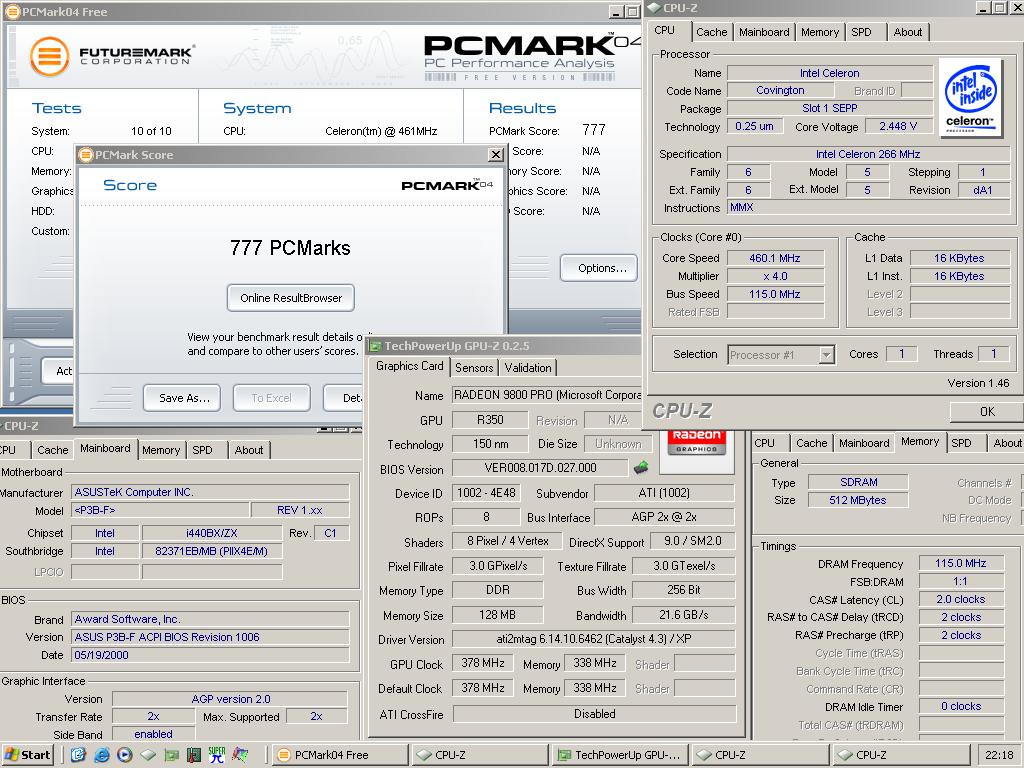Open PCMark04 Options... button
Viewport: 1024px width, 768px height.
click(599, 268)
